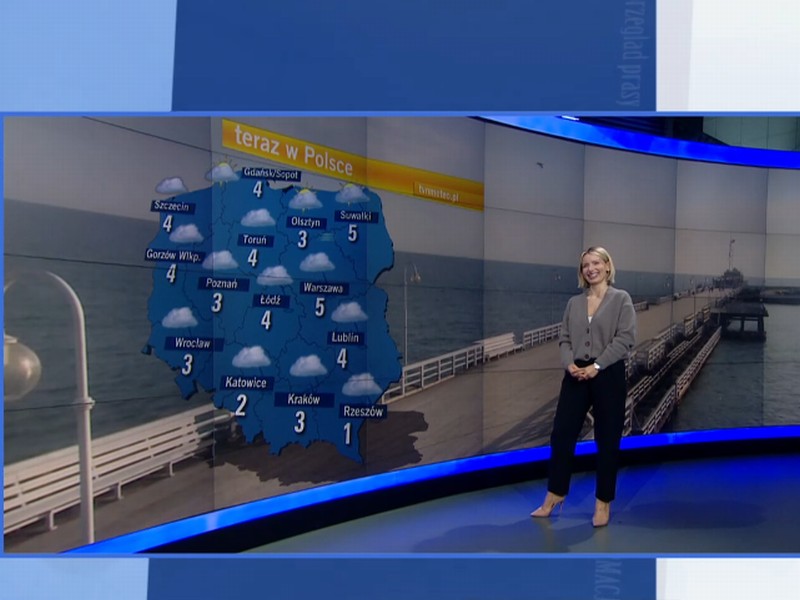The height and width of the screenshot is (600, 800).
Task: Click the cloud icon above Katowice
Action: [252, 357]
